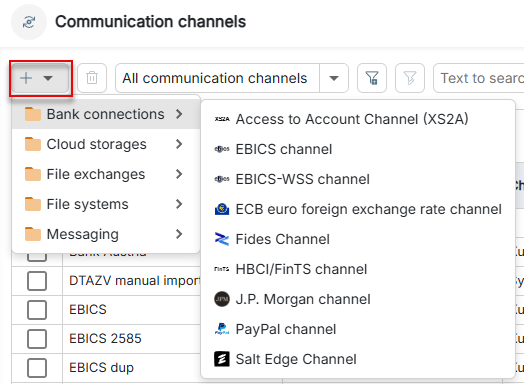Tick the DTAZV manual import row checkbox
524x384 pixels.
coord(37,281)
